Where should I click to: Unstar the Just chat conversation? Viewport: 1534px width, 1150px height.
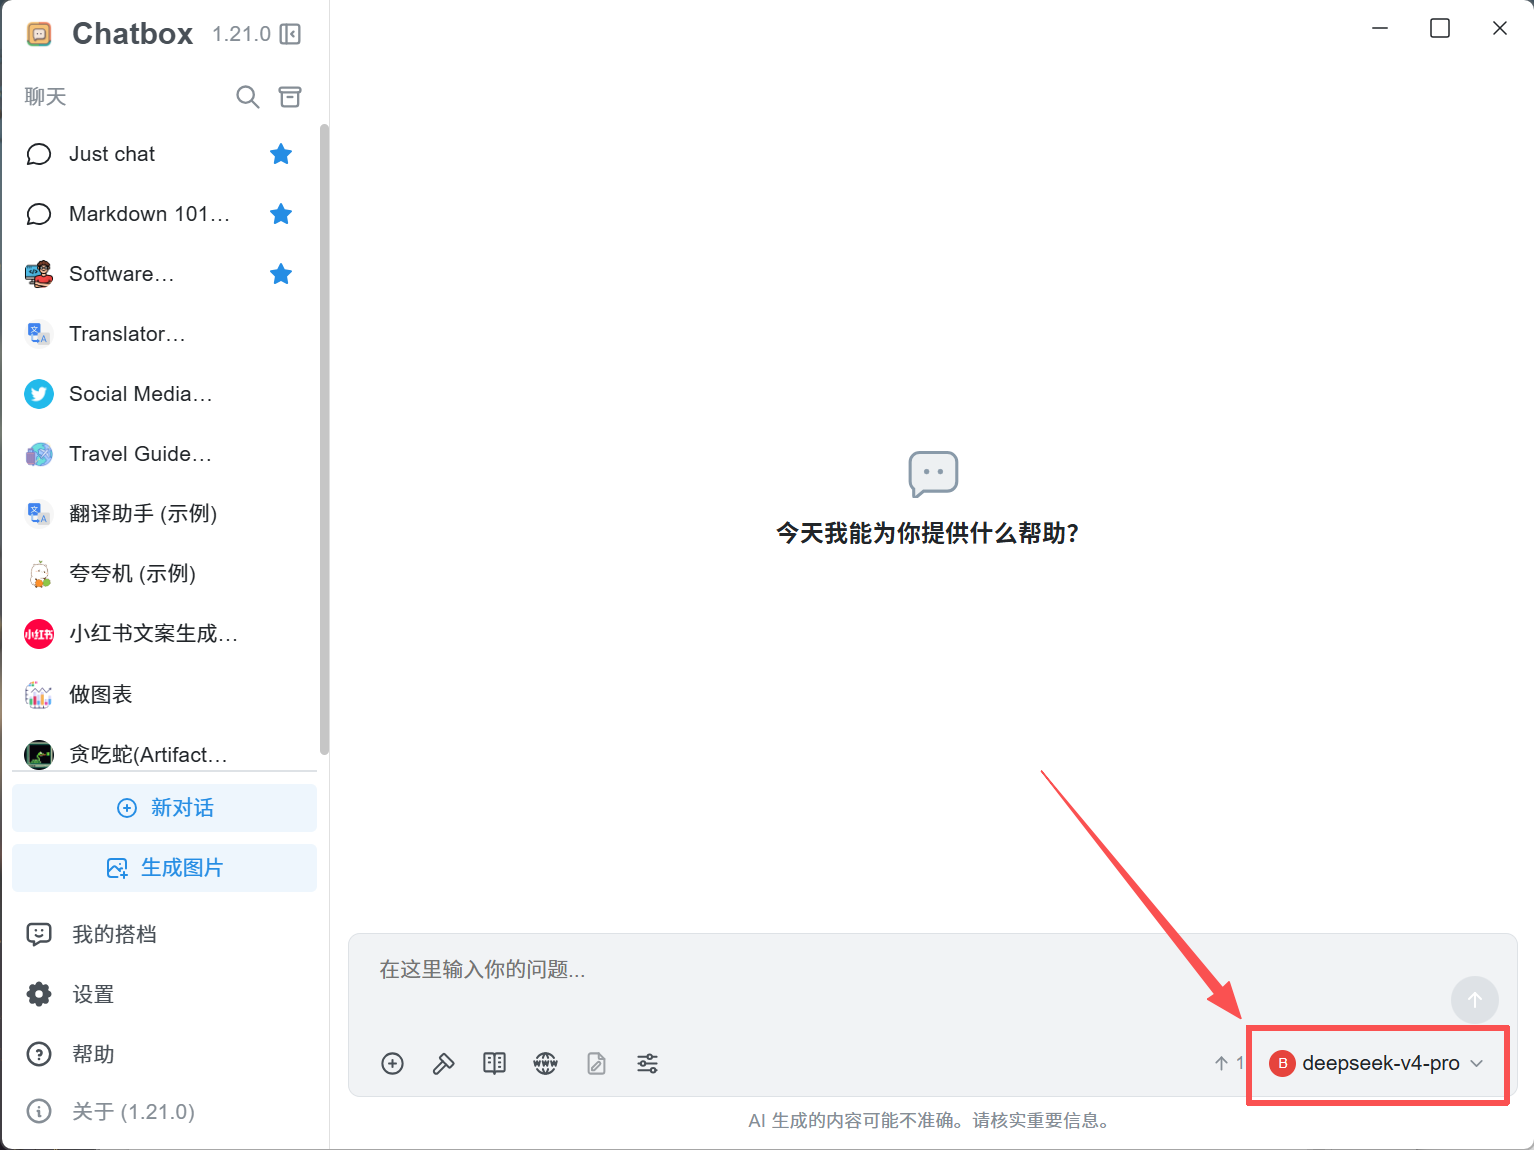point(281,154)
